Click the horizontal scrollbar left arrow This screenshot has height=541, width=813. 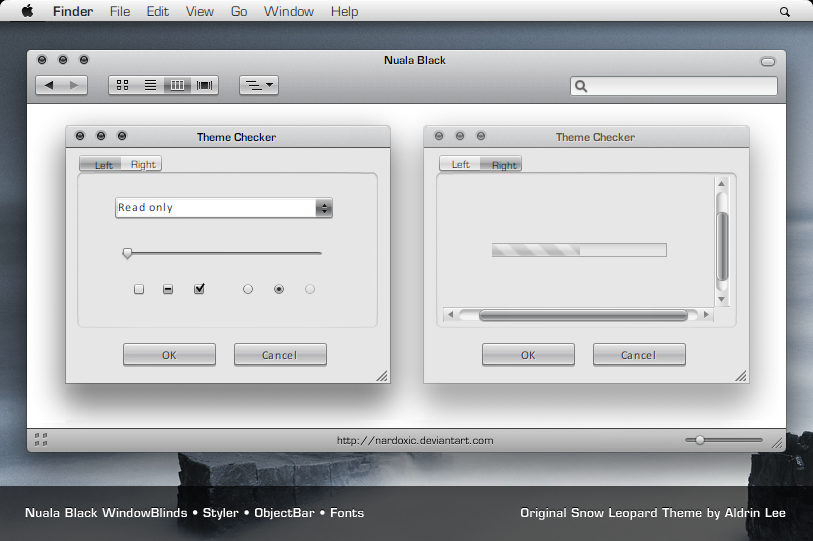point(450,314)
